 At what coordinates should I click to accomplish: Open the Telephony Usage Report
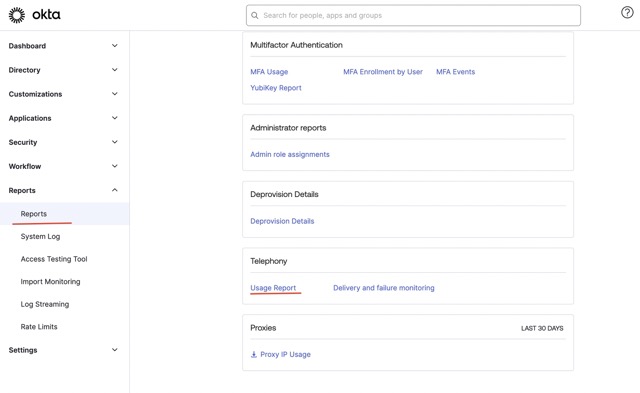[273, 288]
